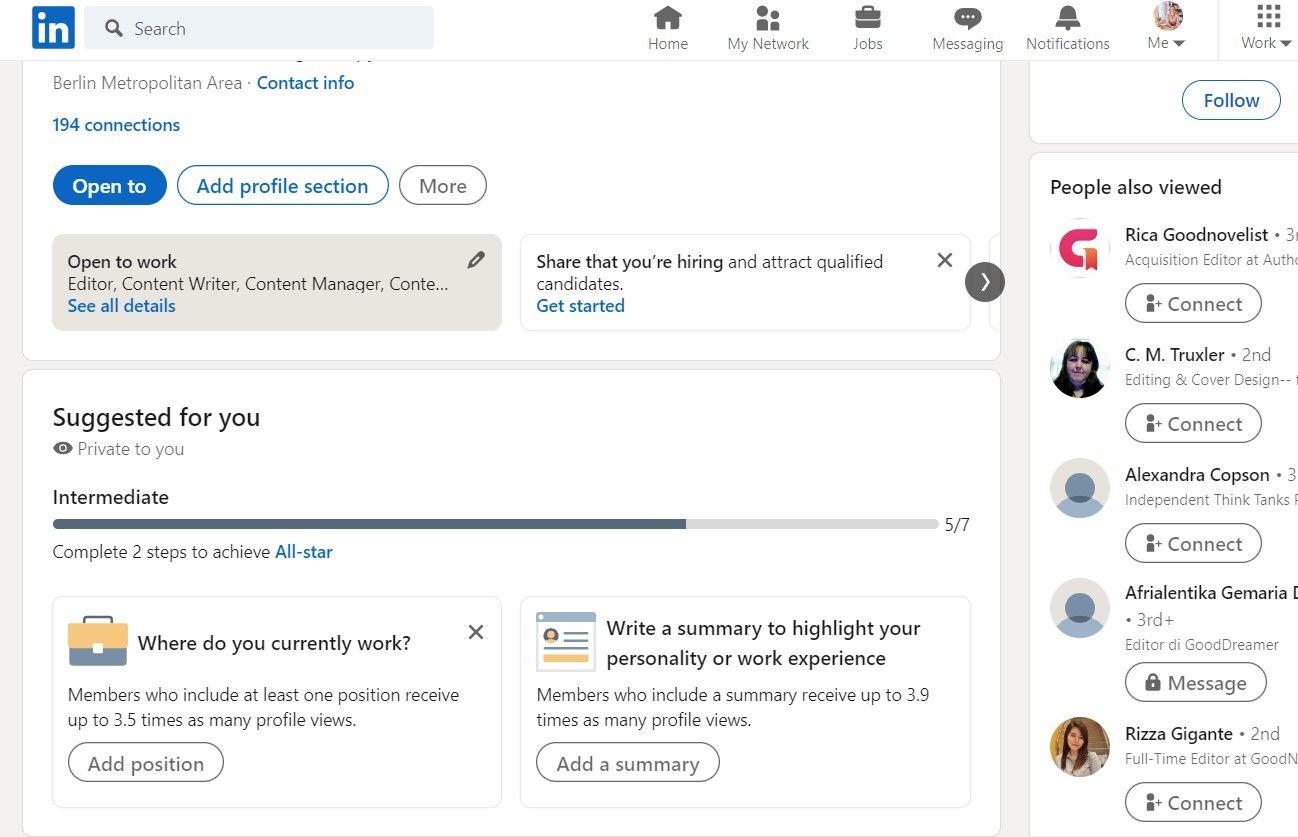This screenshot has height=837, width=1298.
Task: Open the Home feed icon
Action: [667, 18]
